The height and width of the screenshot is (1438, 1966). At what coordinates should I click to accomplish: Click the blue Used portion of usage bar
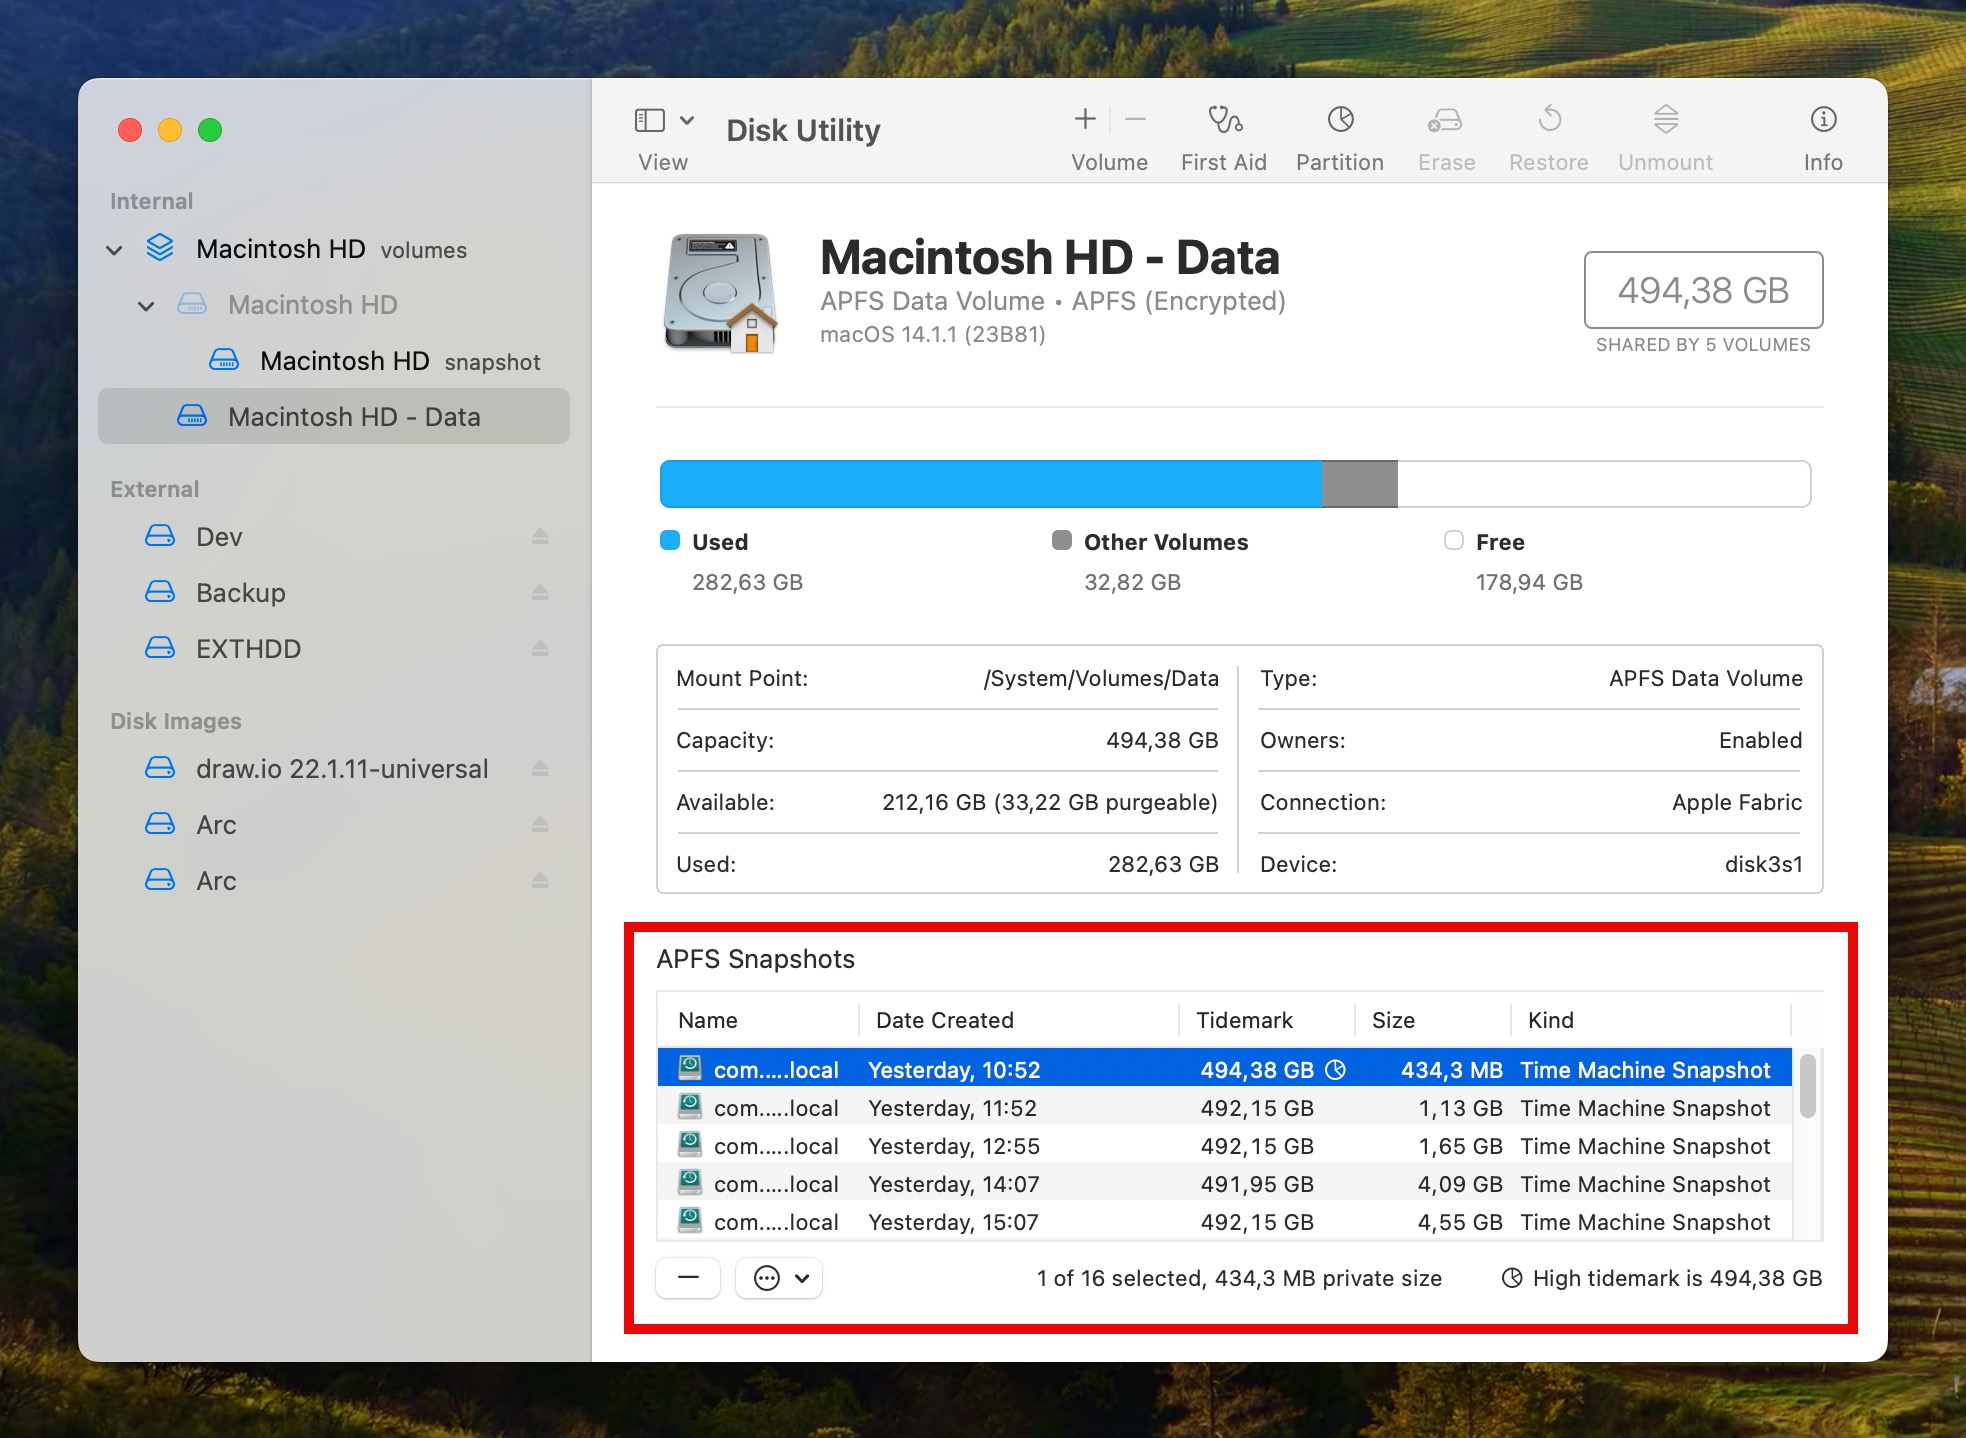point(991,484)
